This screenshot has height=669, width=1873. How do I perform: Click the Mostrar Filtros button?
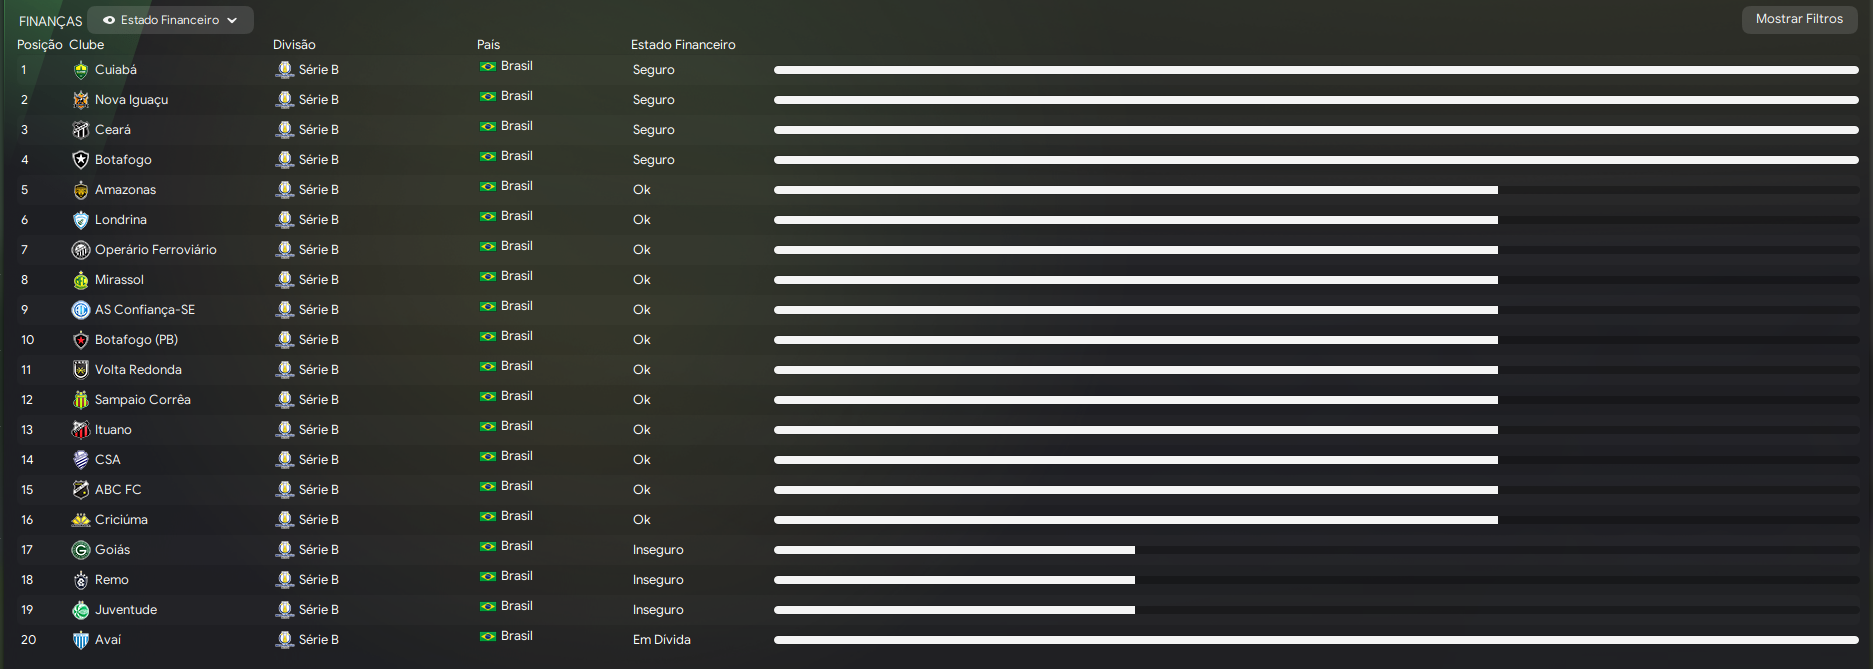pyautogui.click(x=1799, y=19)
